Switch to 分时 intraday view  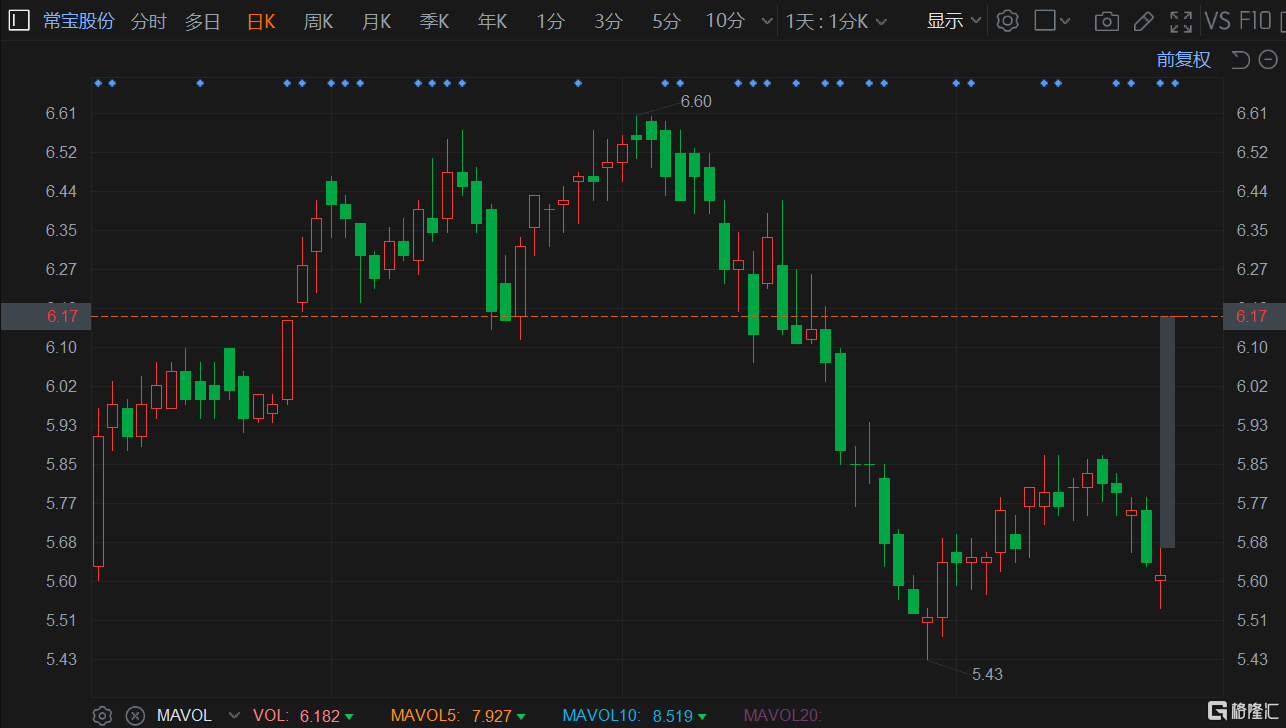(149, 21)
